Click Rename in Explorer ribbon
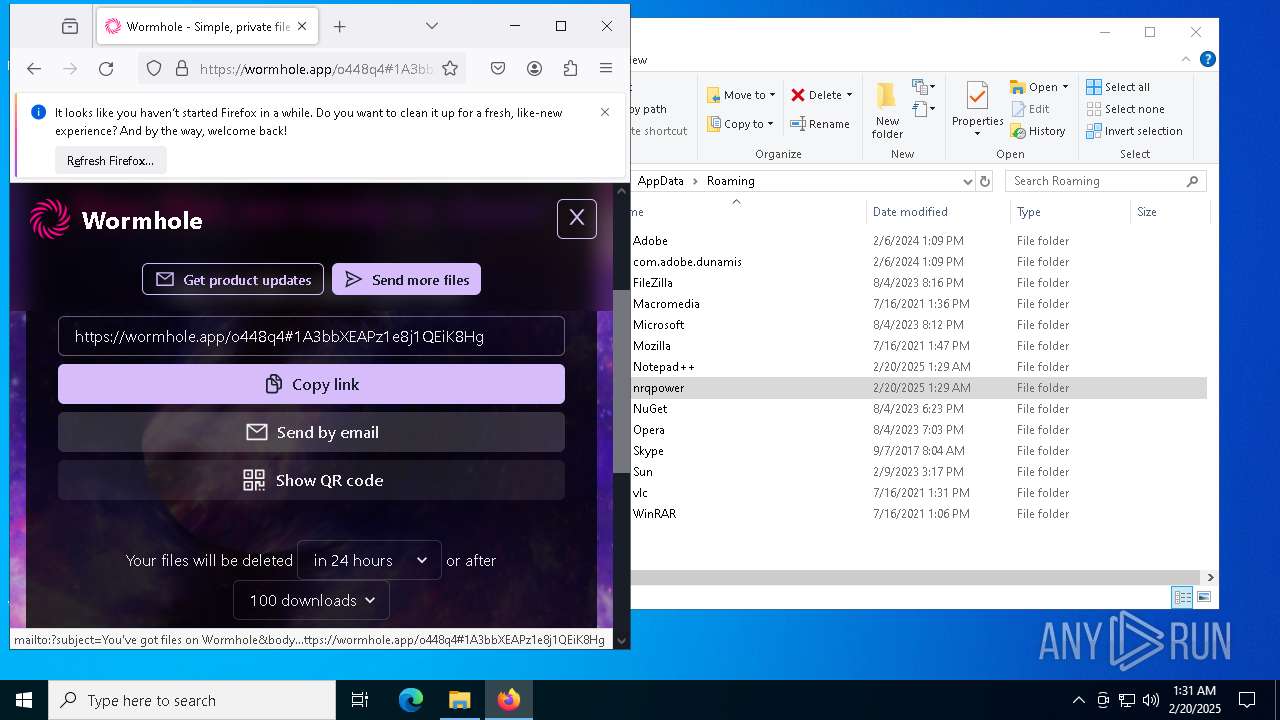 [x=820, y=124]
